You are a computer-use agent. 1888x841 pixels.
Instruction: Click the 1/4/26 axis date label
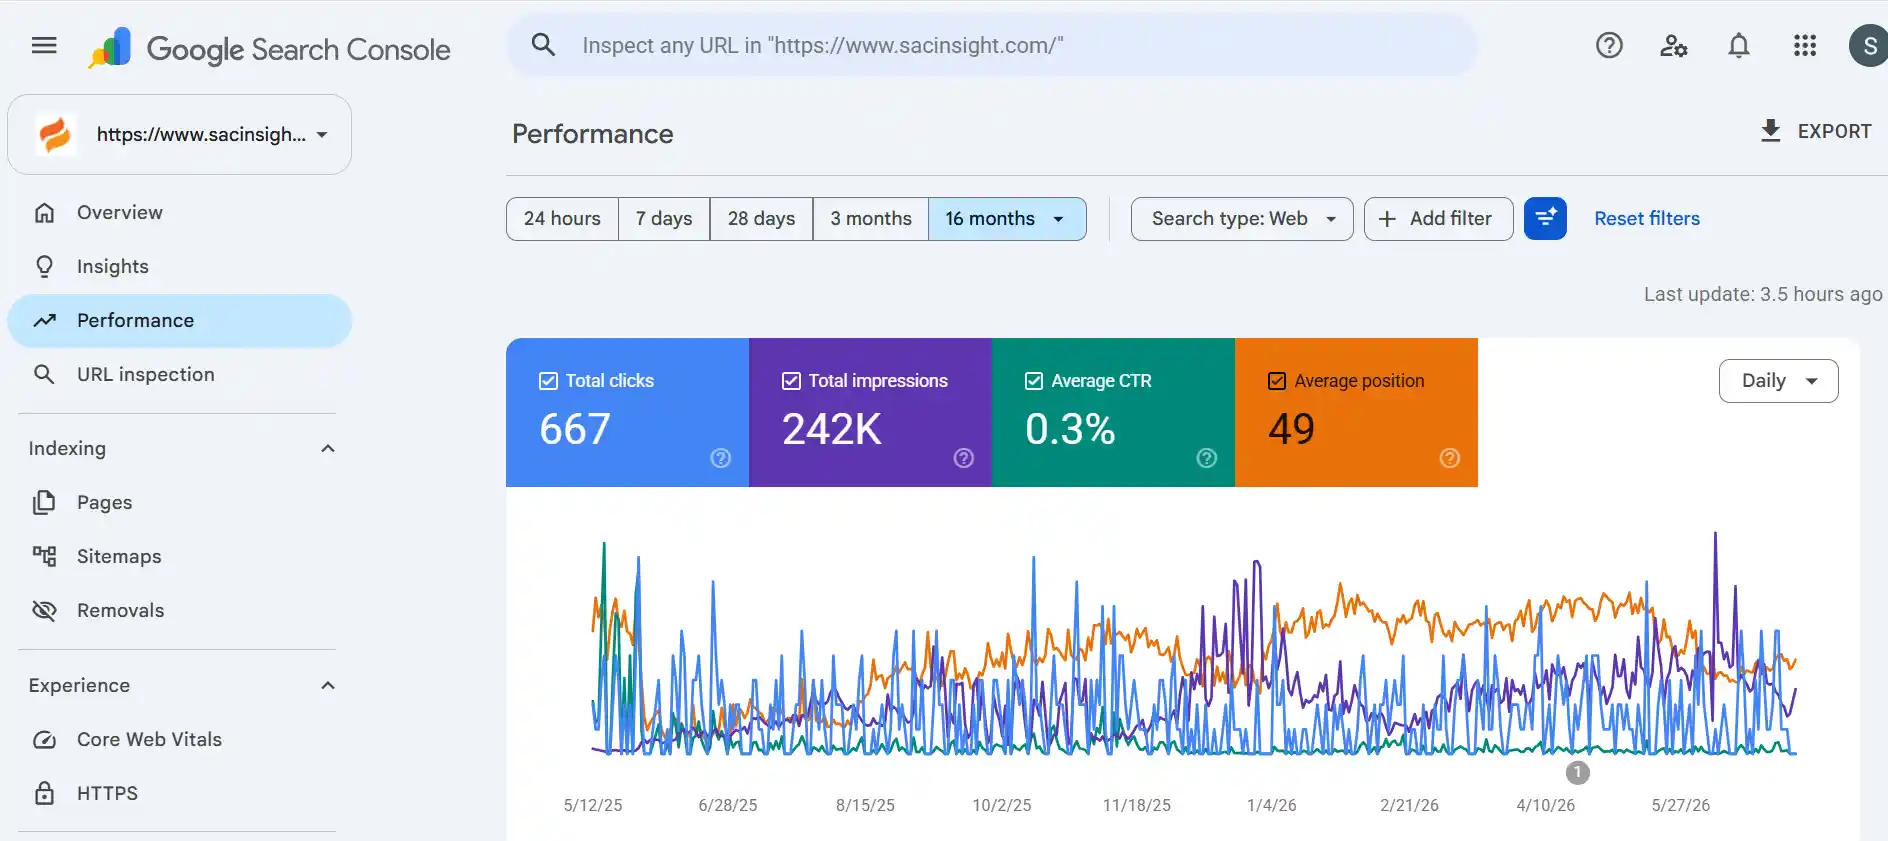click(x=1271, y=806)
